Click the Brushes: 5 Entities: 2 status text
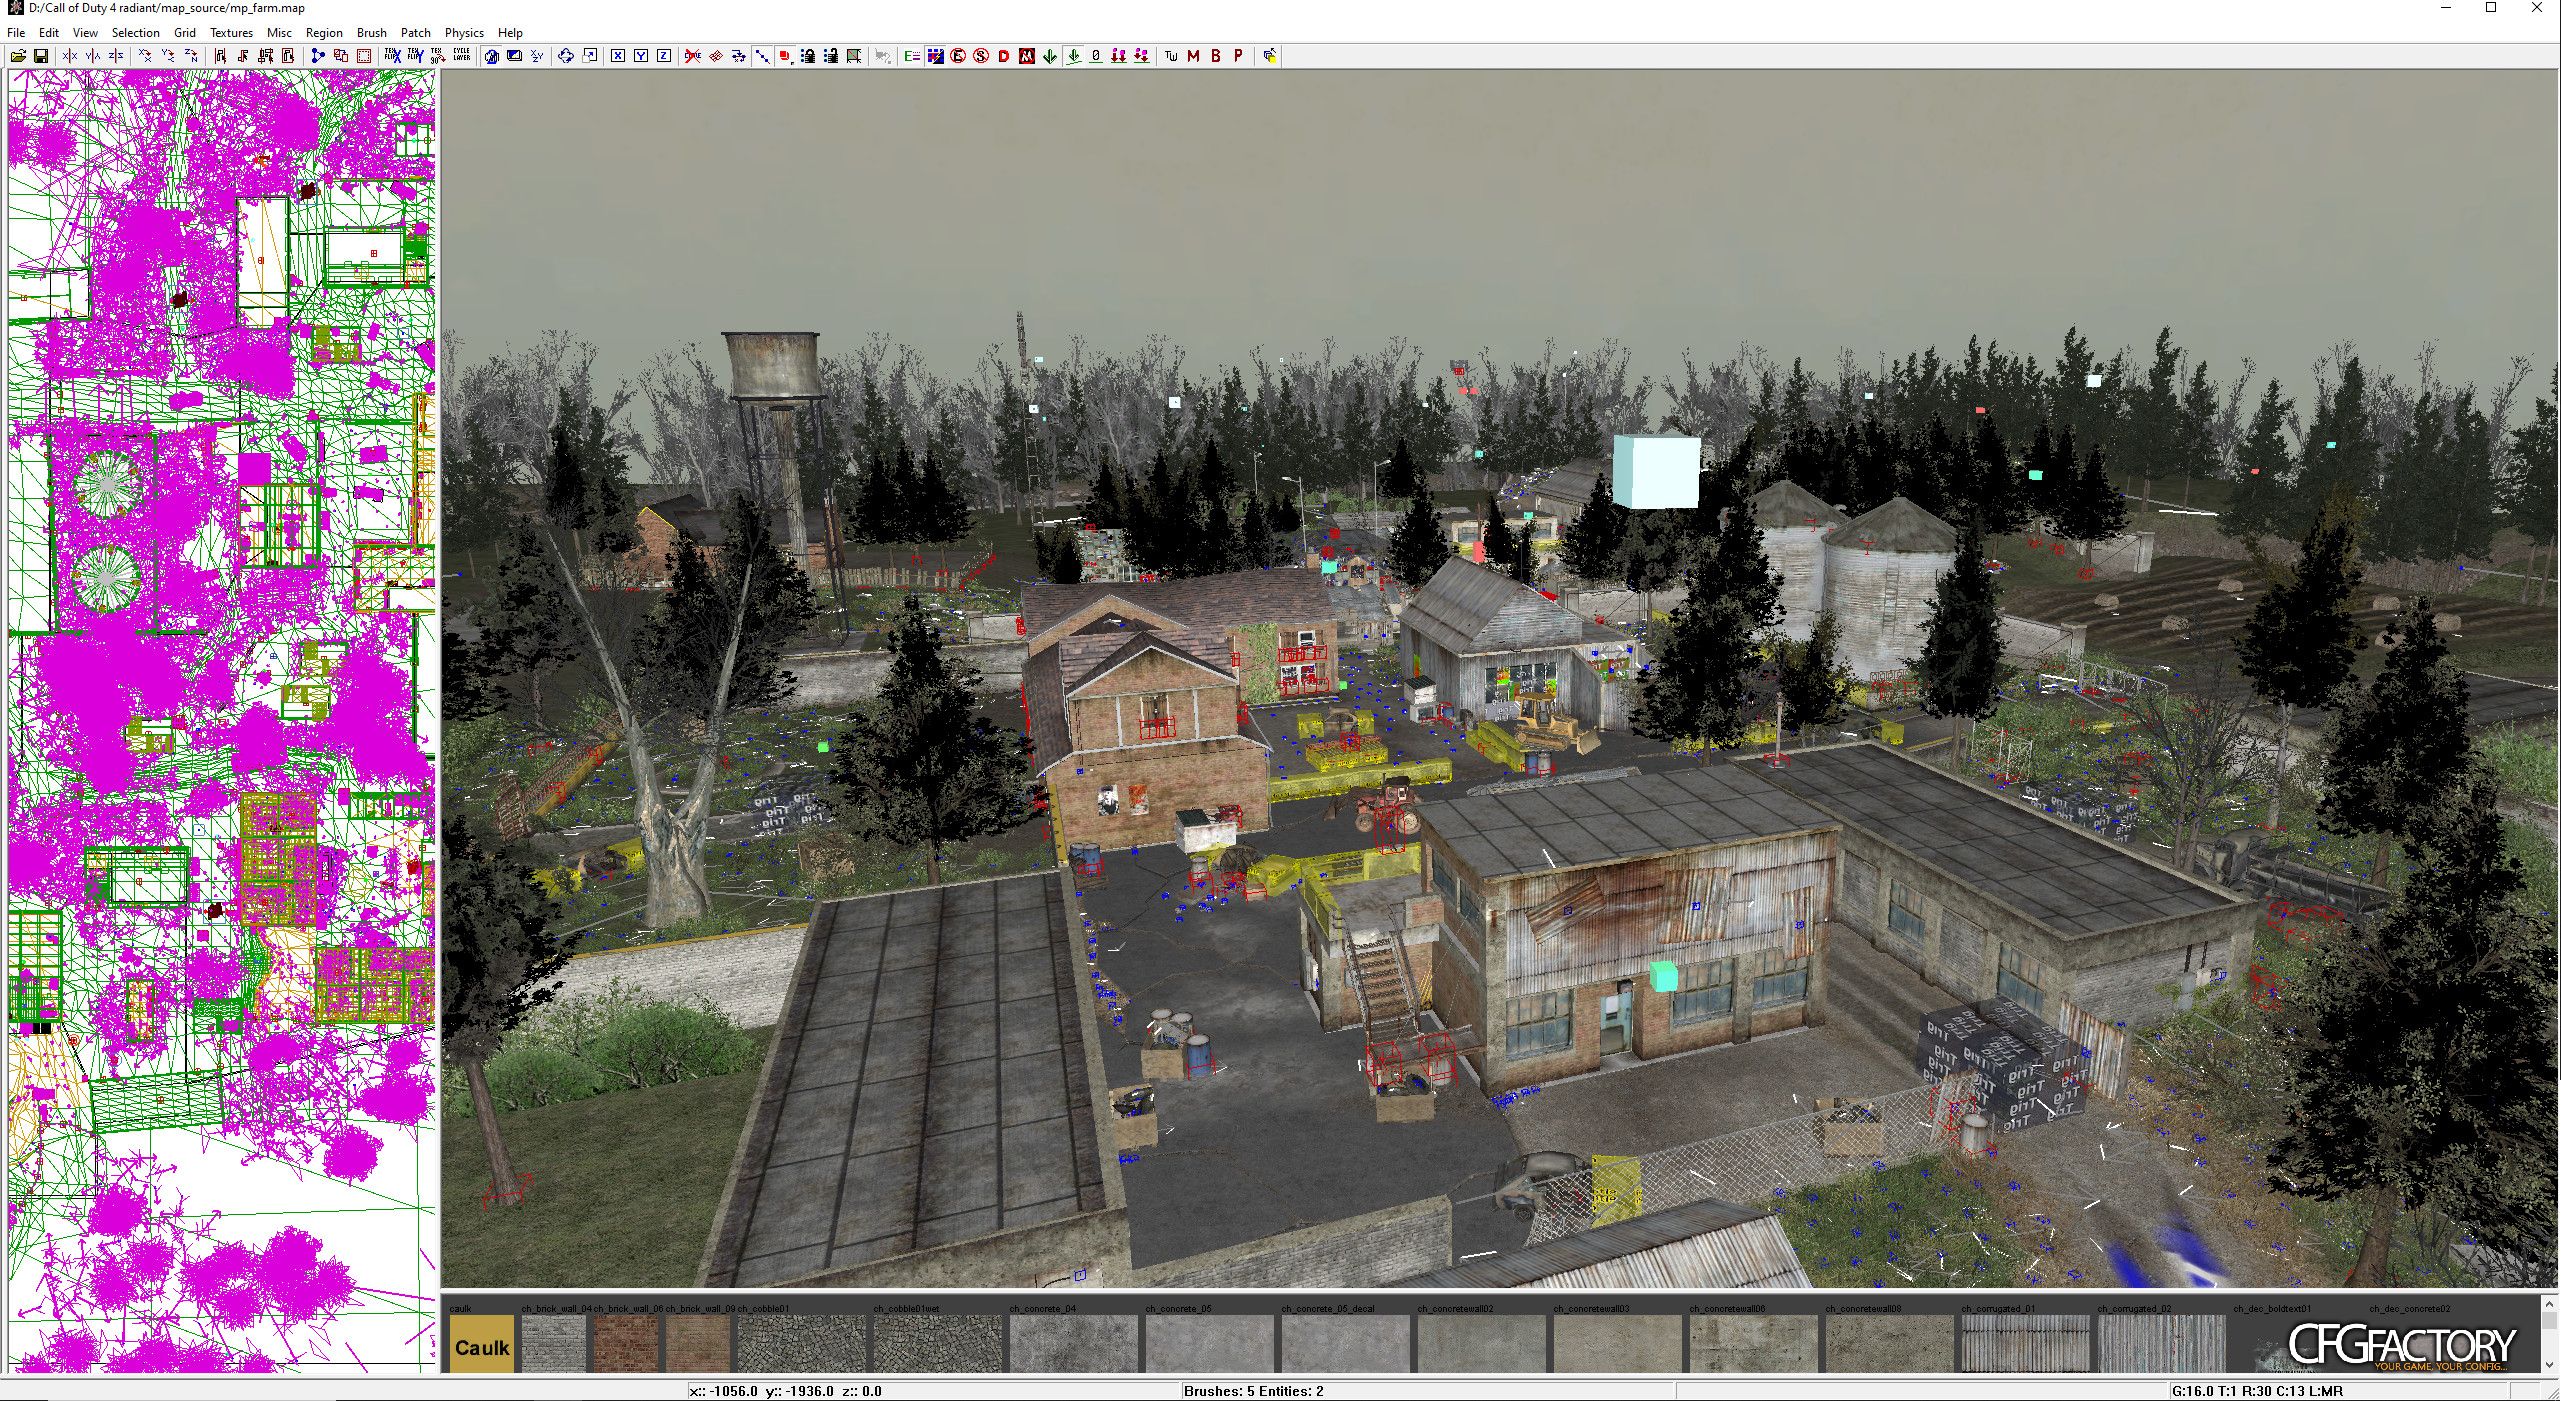The image size is (2561, 1401). [1253, 1391]
